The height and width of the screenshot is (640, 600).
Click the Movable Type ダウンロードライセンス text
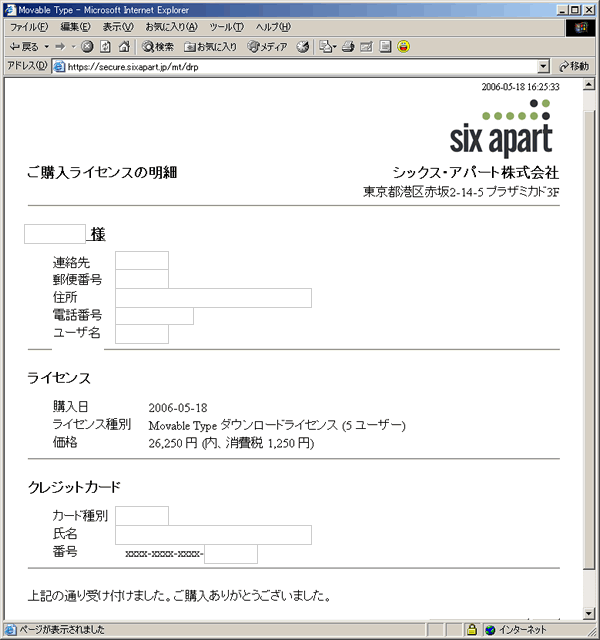243,425
